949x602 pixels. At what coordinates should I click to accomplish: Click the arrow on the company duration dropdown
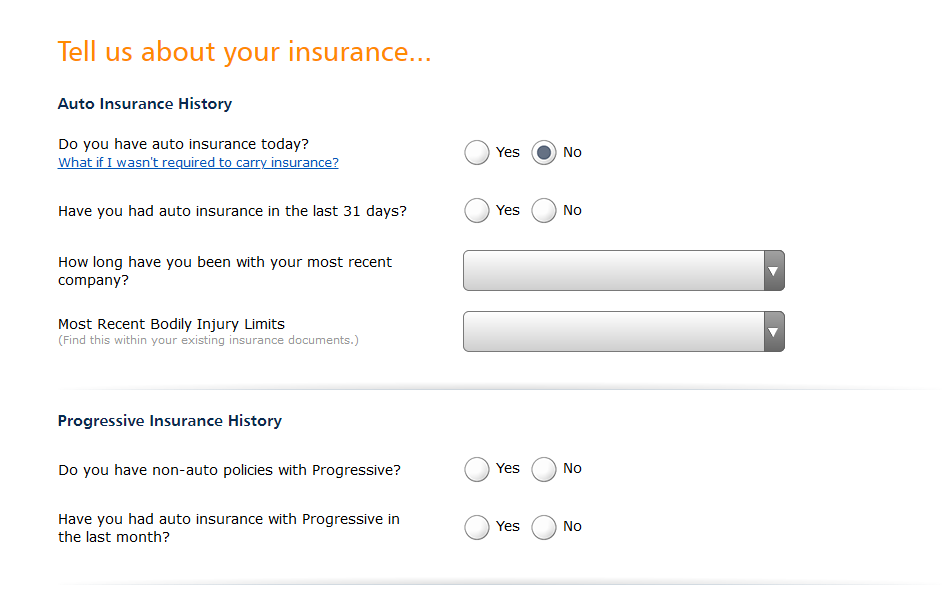[774, 270]
